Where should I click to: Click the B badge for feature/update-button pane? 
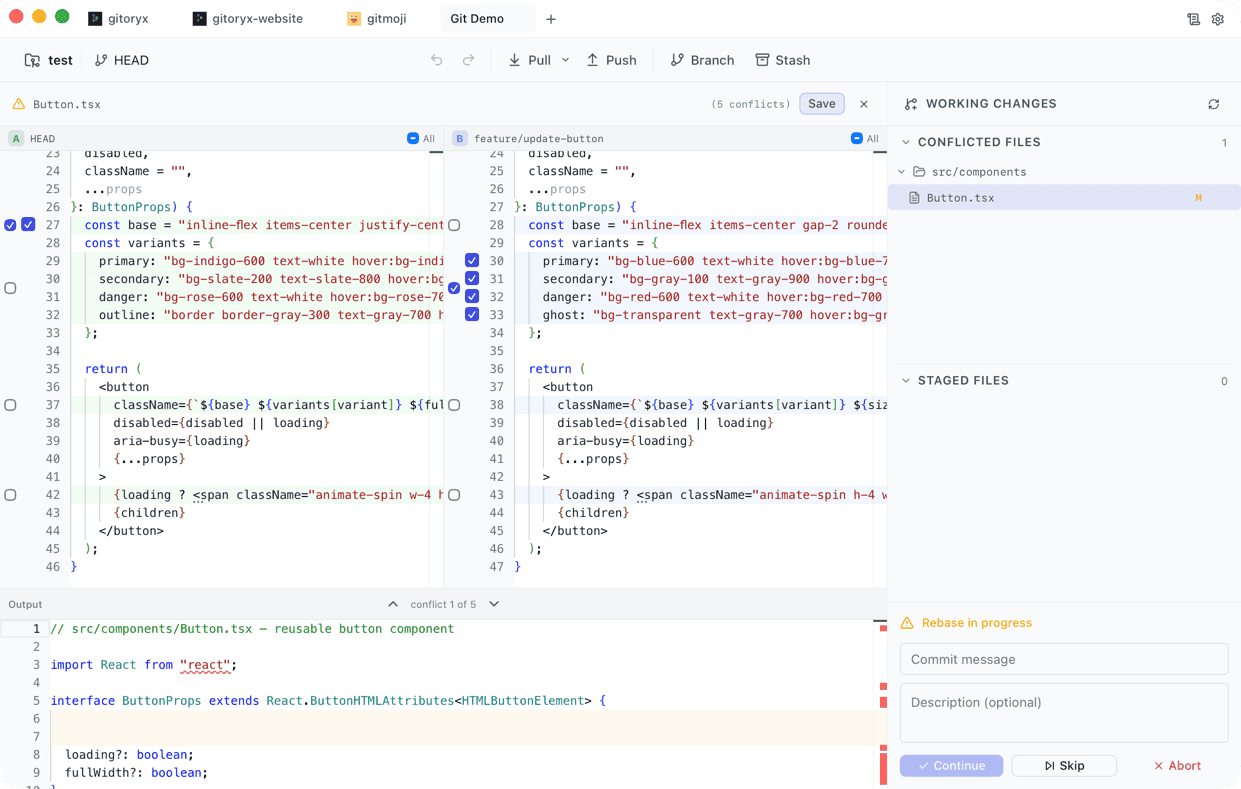[460, 139]
